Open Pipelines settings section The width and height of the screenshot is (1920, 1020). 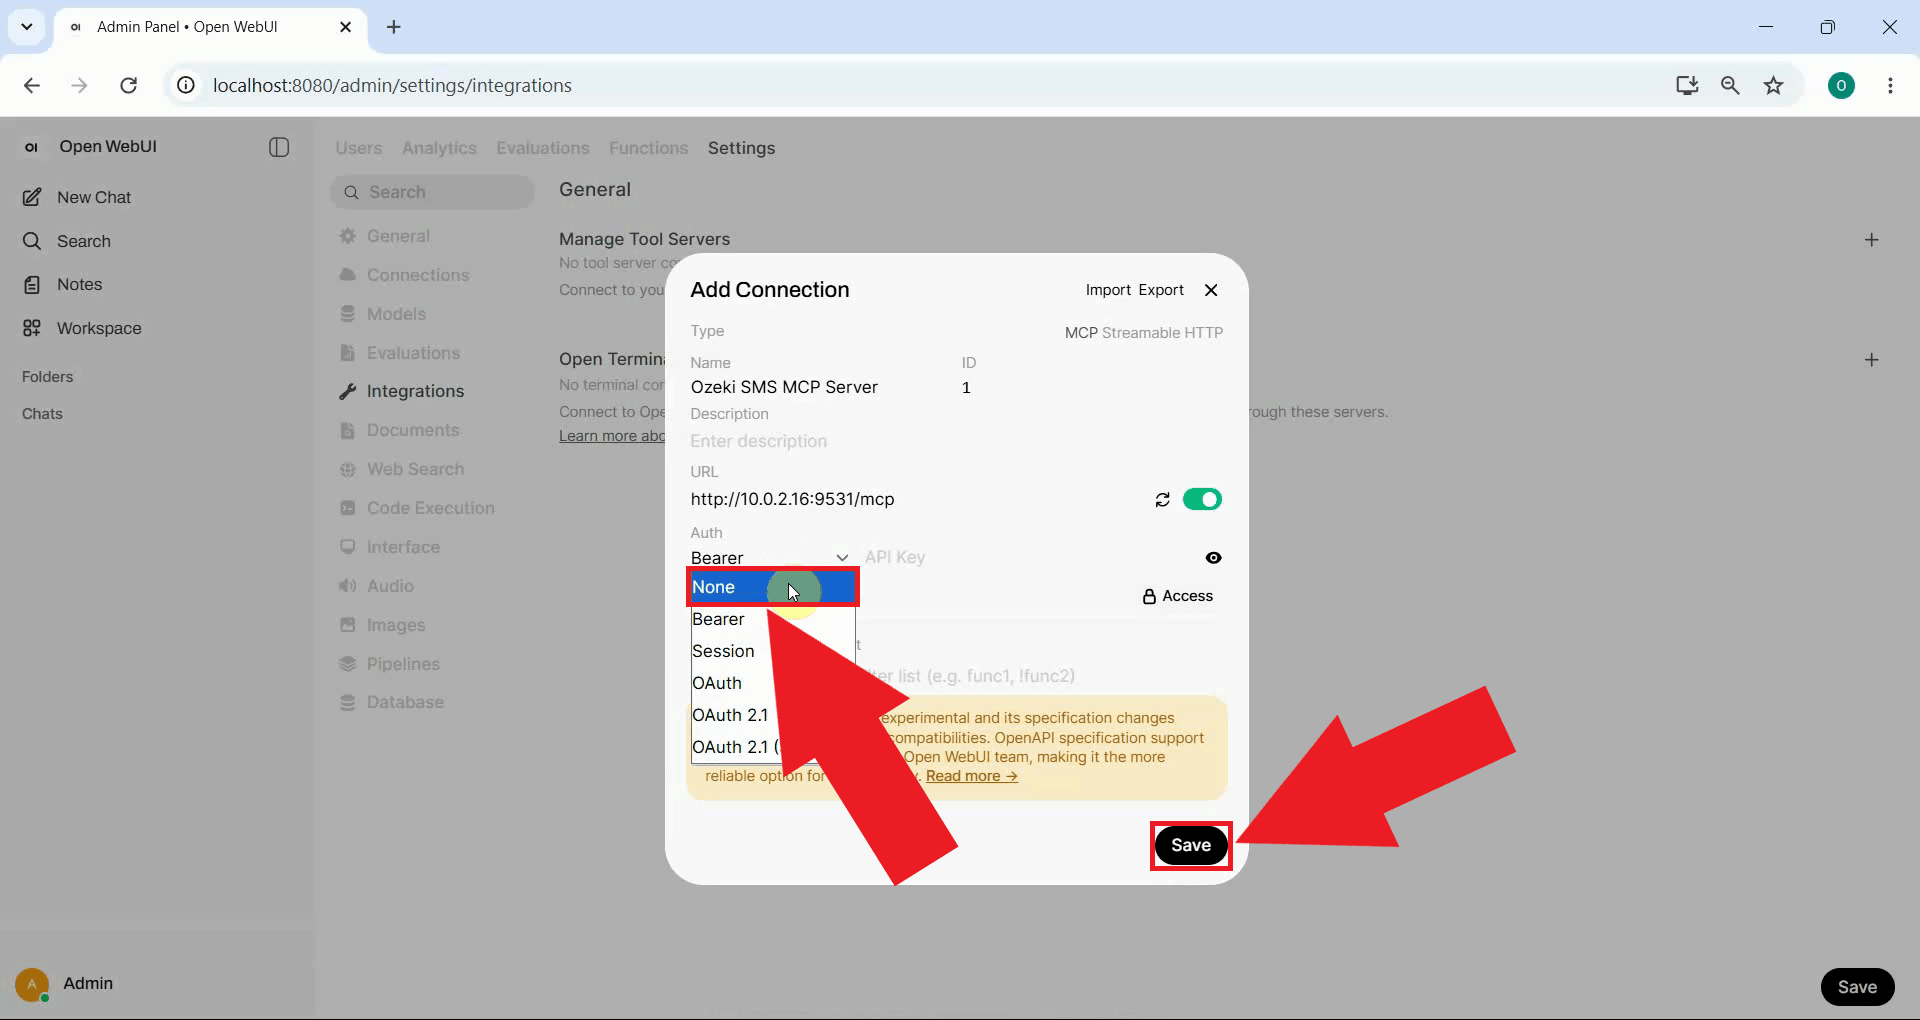pos(390,664)
